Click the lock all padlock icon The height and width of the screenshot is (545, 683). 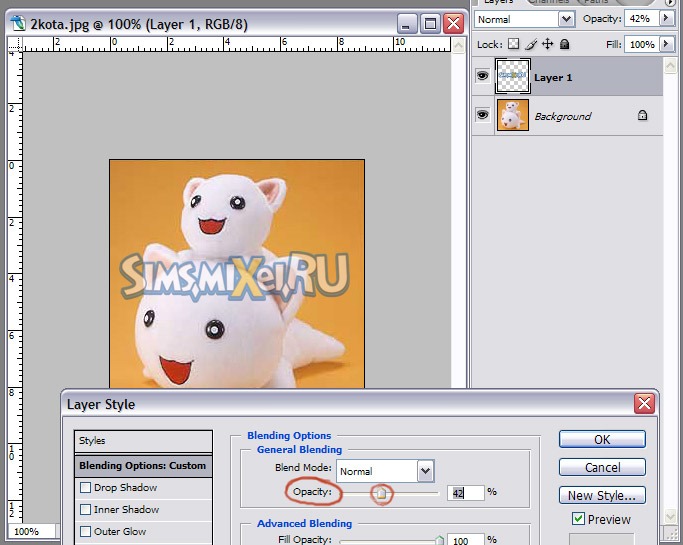tap(564, 45)
